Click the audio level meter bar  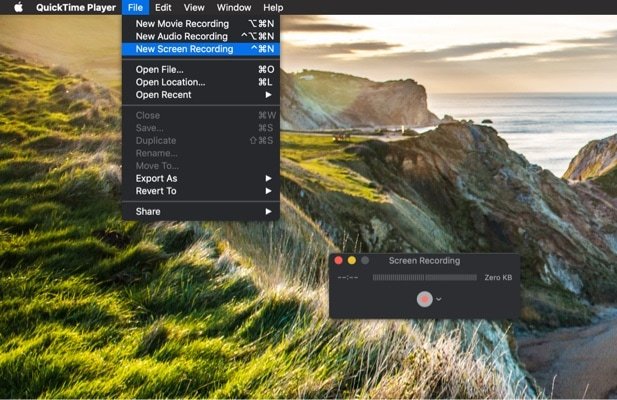[x=425, y=278]
